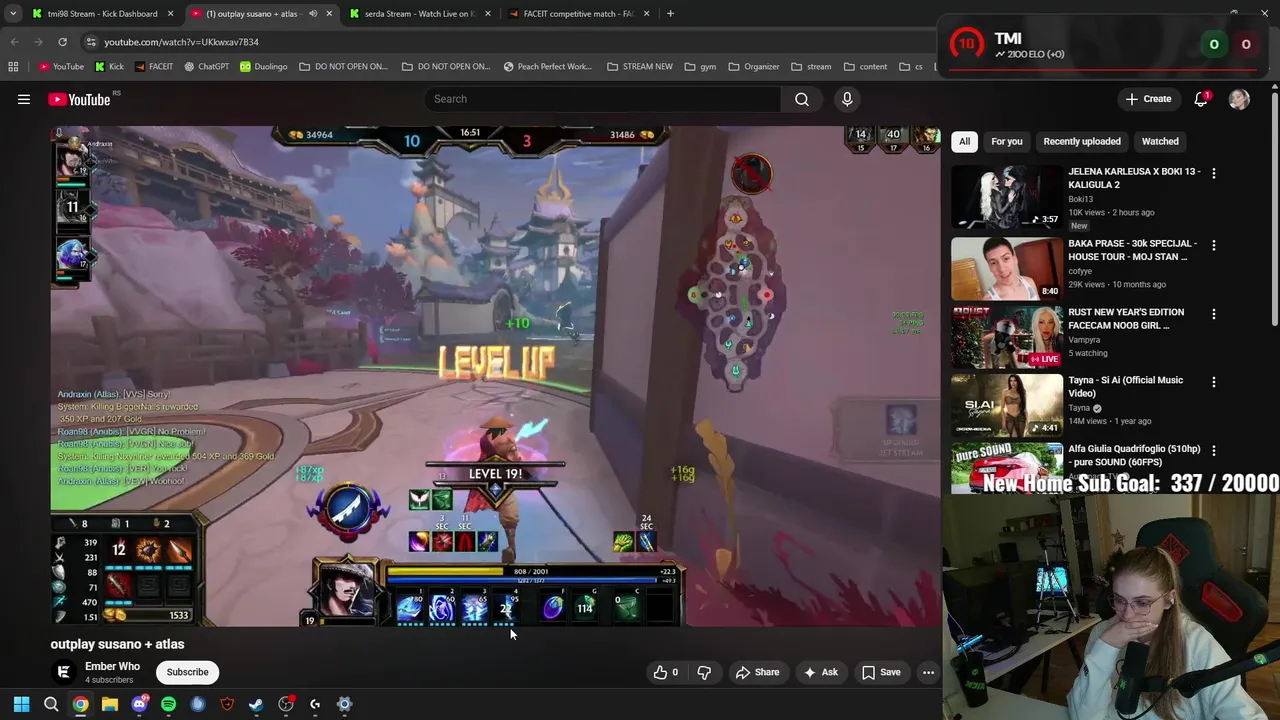Go back in Chrome browser

(x=14, y=42)
